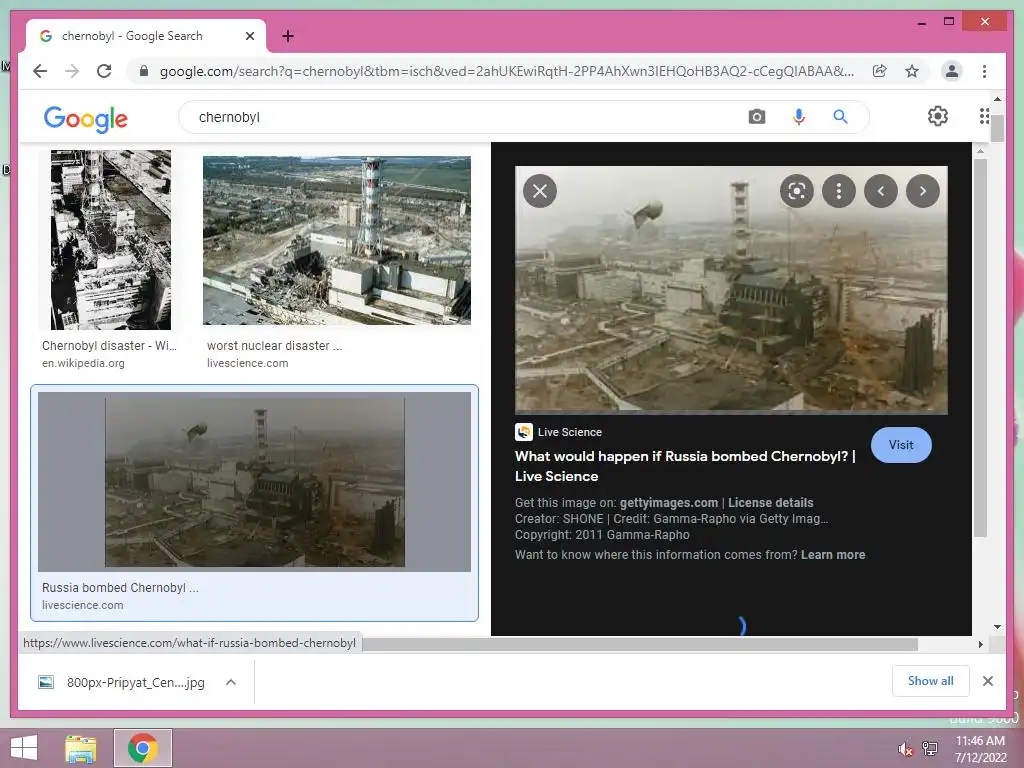Open Google quick settings gear
1024x768 pixels.
[x=938, y=116]
